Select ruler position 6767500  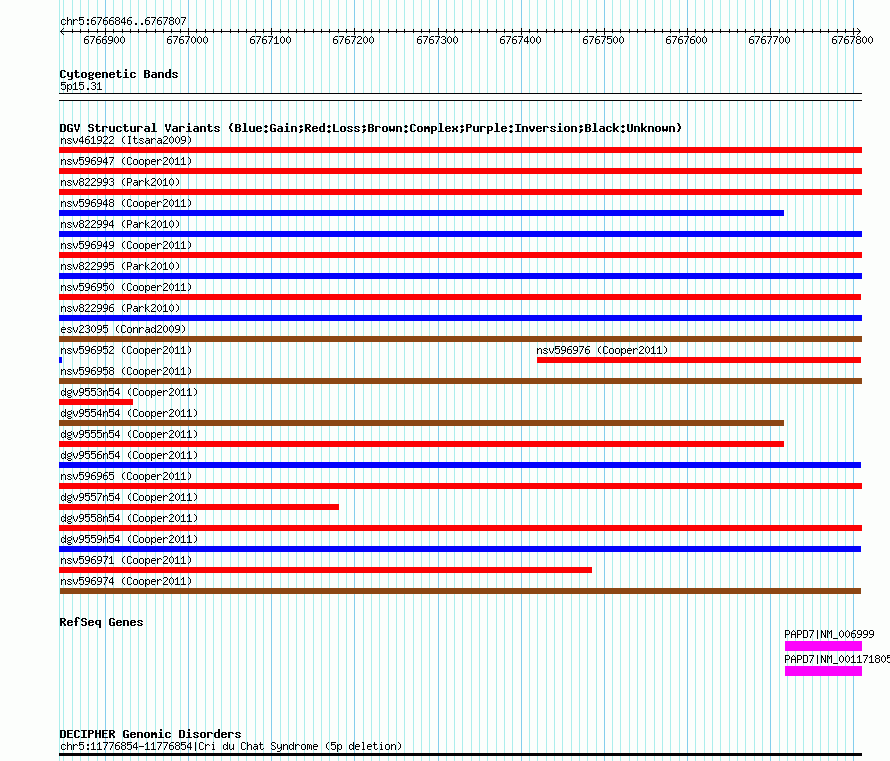(x=603, y=40)
